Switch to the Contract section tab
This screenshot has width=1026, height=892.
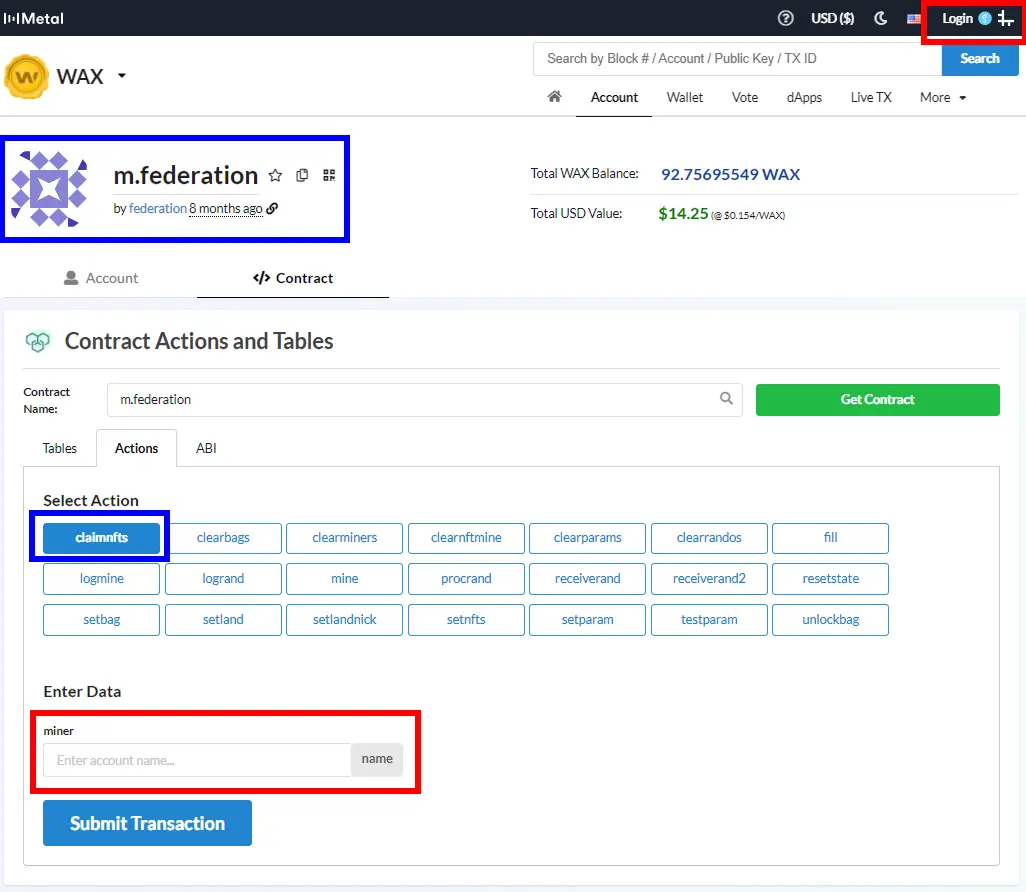tap(292, 278)
